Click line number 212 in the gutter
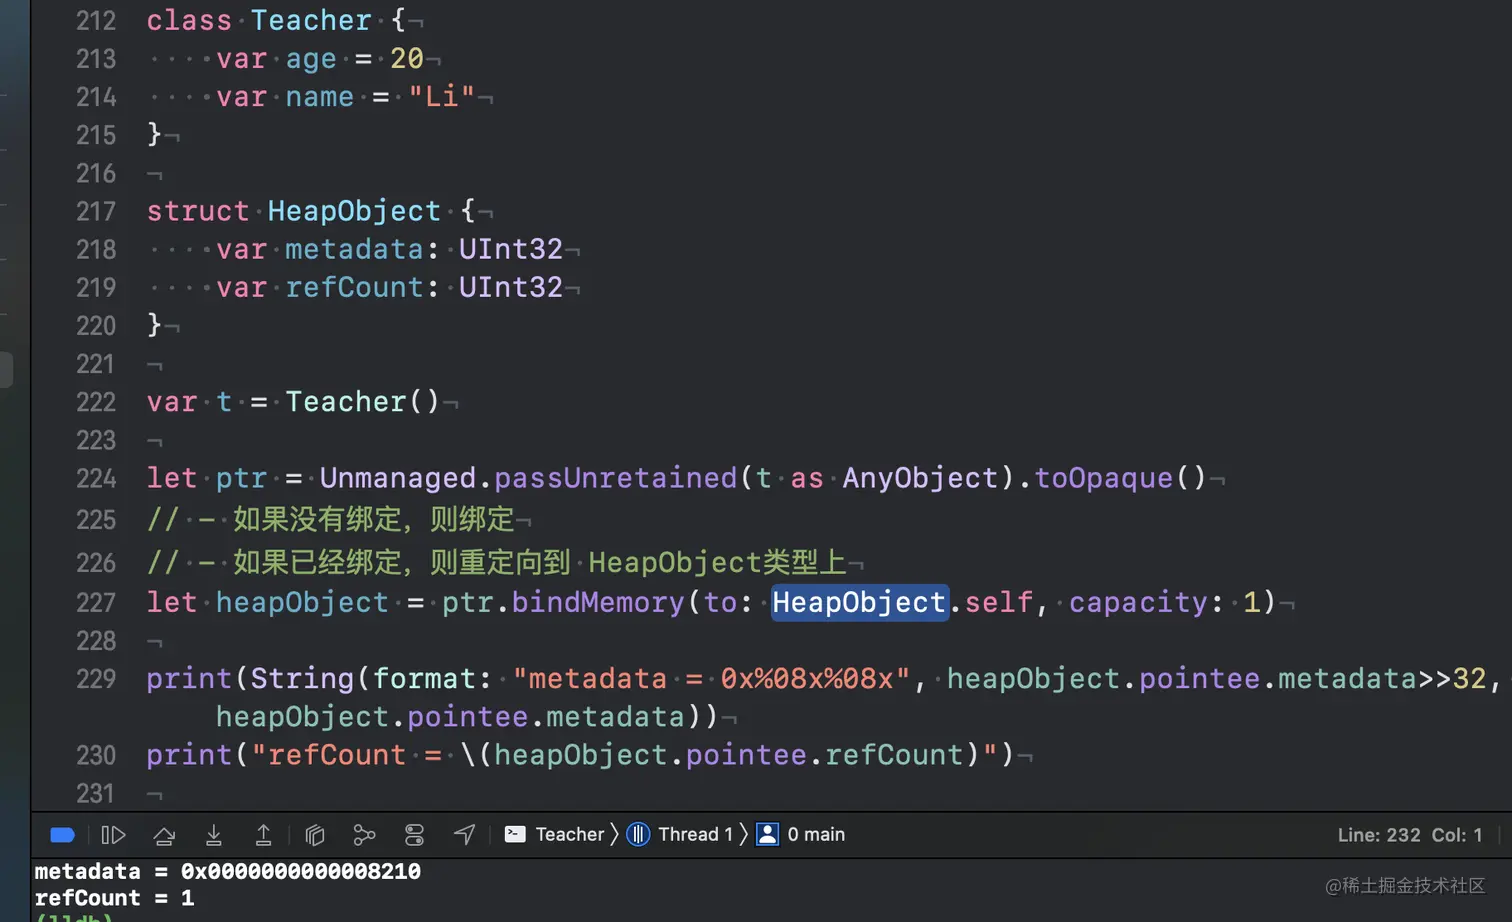The width and height of the screenshot is (1512, 922). tap(96, 21)
